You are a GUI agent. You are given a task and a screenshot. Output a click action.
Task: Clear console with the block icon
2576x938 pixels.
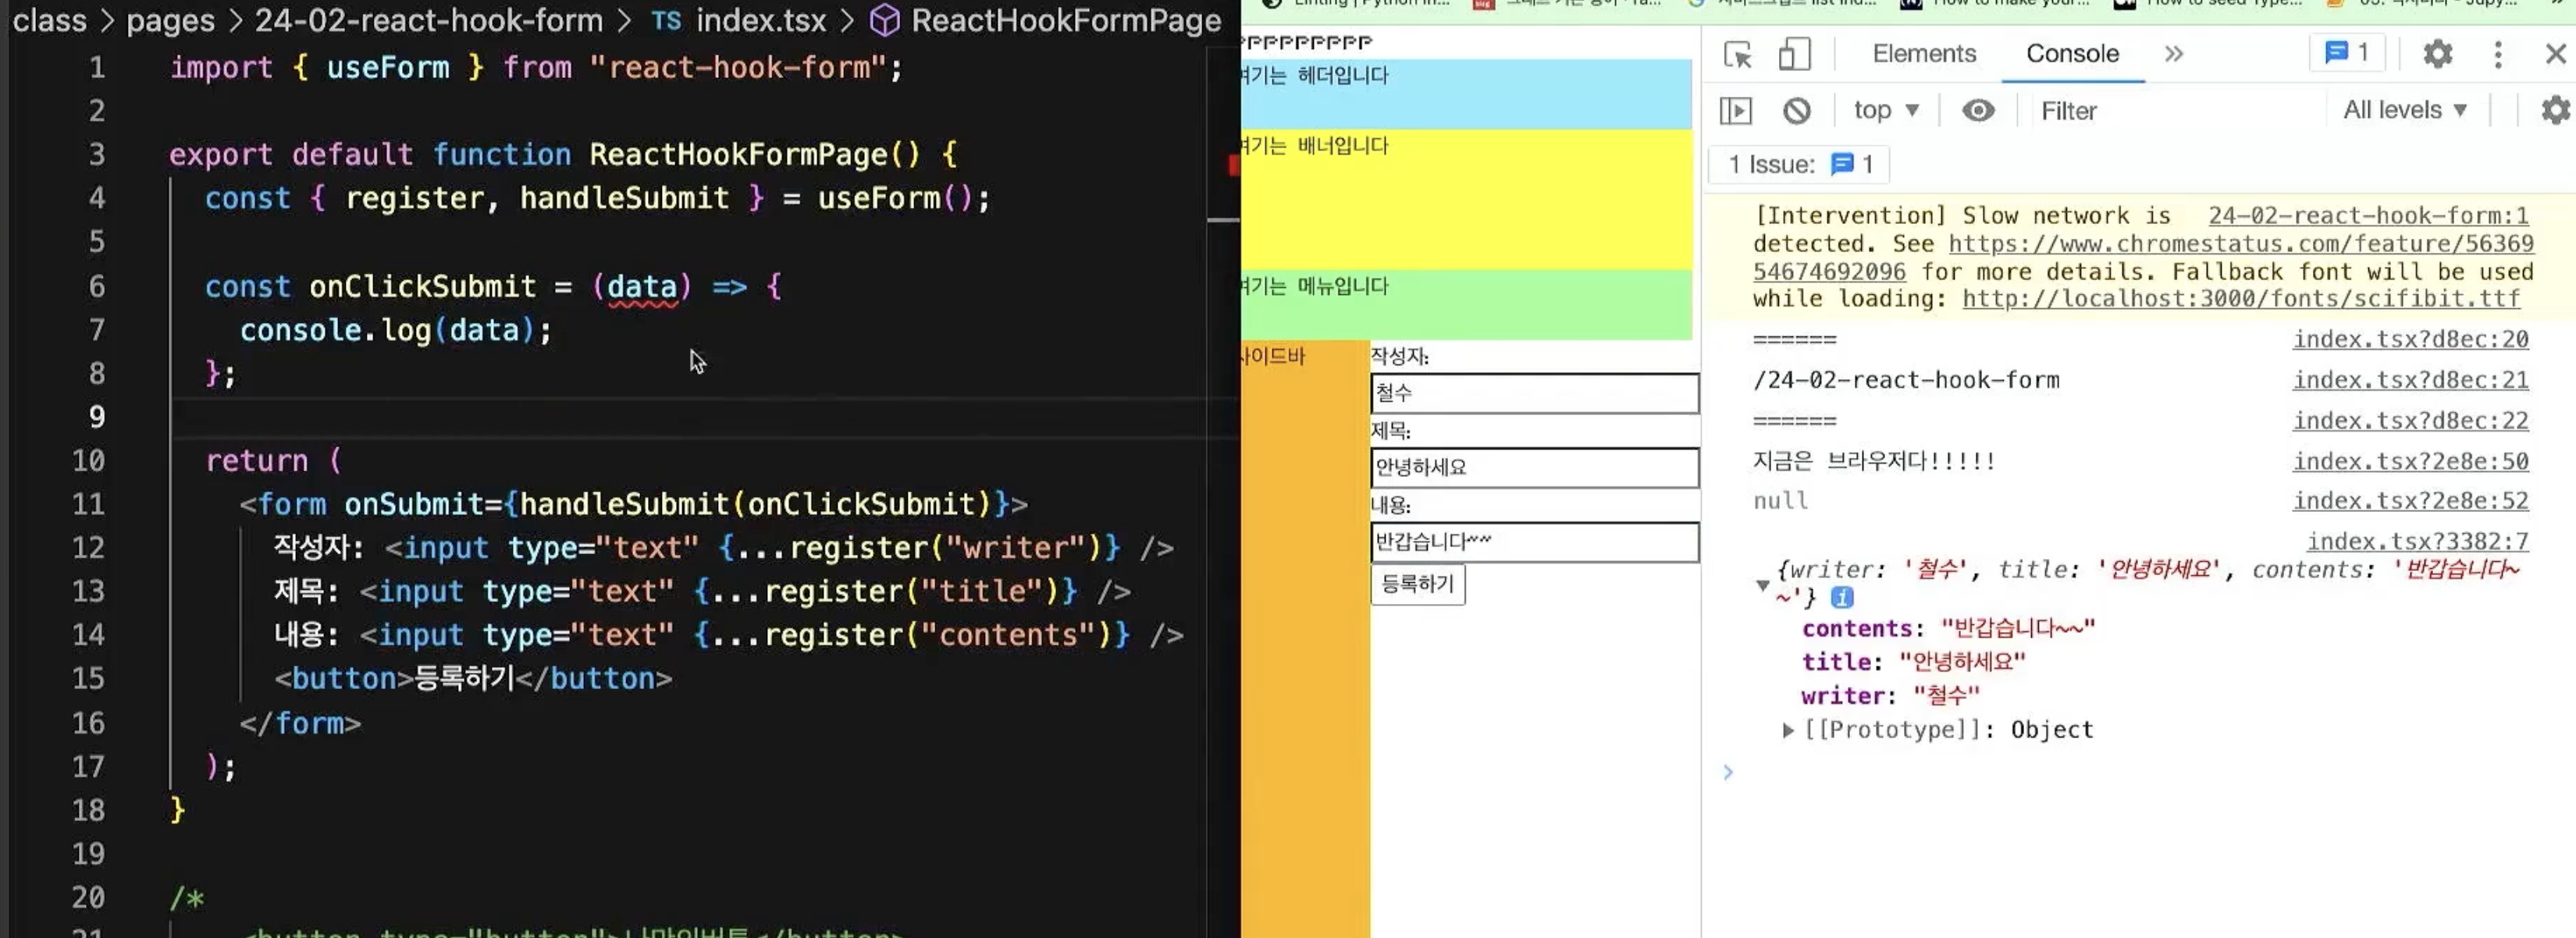coord(1796,110)
